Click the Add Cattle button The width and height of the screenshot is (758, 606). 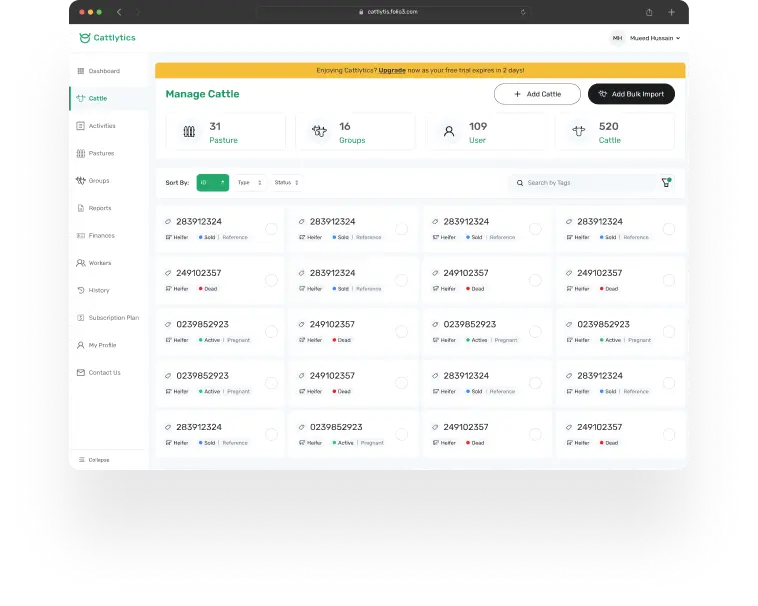(x=537, y=94)
